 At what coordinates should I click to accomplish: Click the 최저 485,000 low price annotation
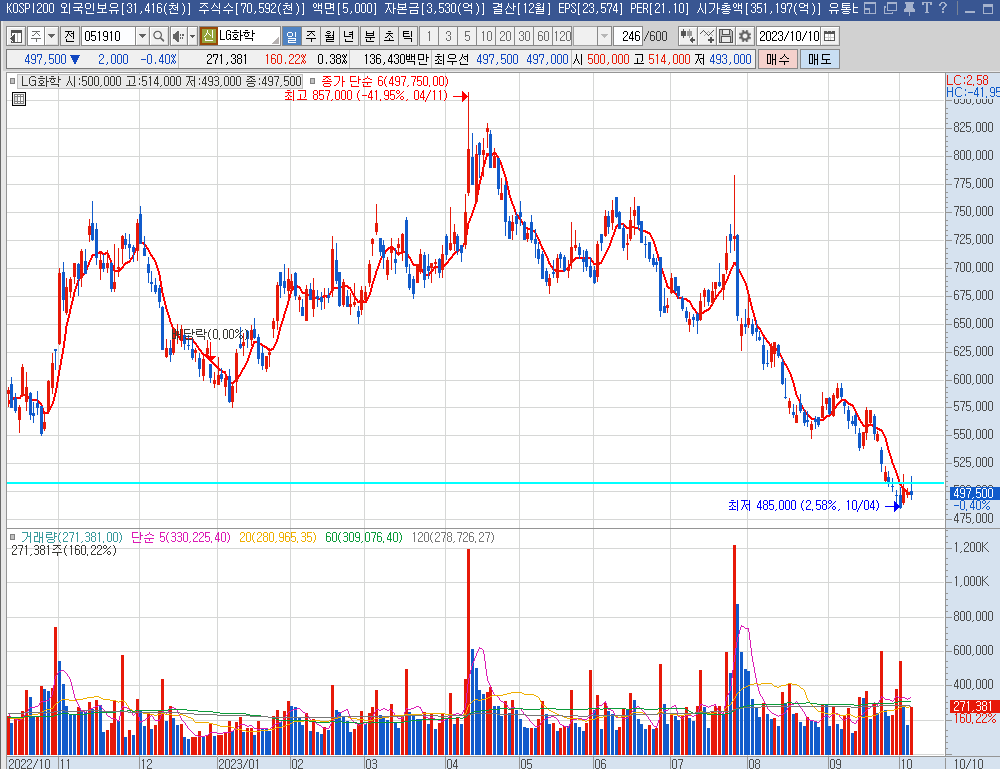click(x=804, y=506)
